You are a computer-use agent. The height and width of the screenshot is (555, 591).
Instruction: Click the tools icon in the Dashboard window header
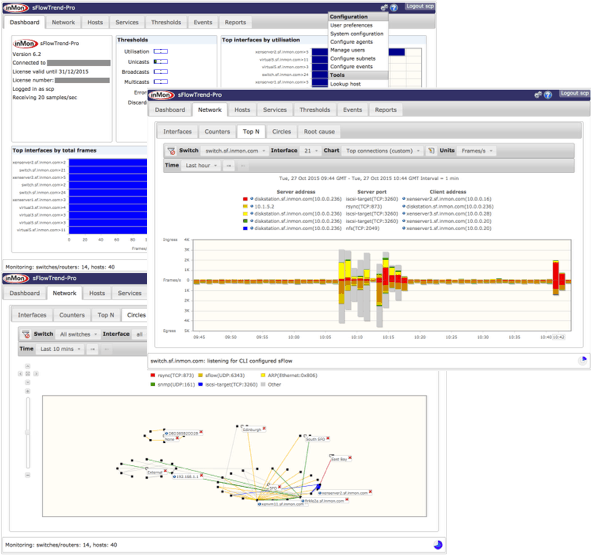[384, 8]
